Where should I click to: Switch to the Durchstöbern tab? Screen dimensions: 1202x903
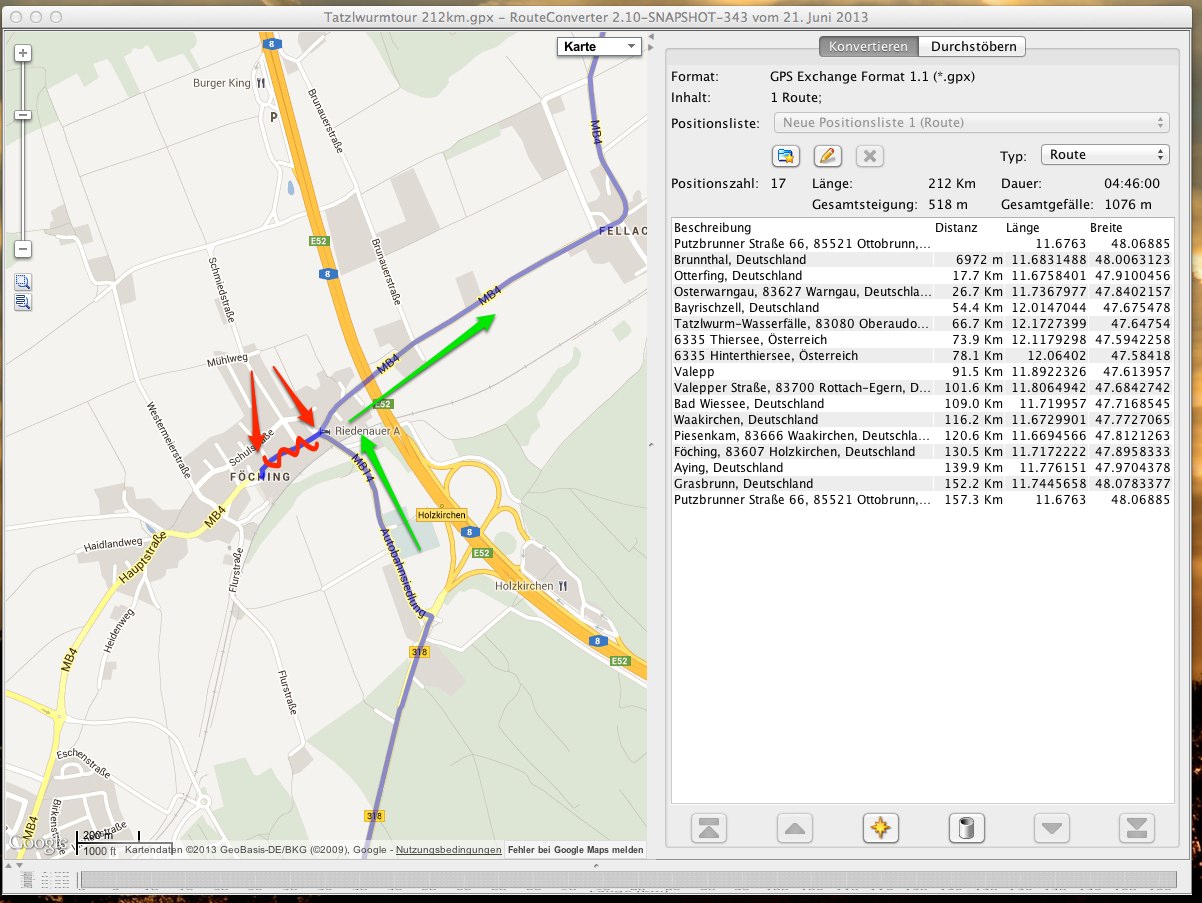coord(973,47)
